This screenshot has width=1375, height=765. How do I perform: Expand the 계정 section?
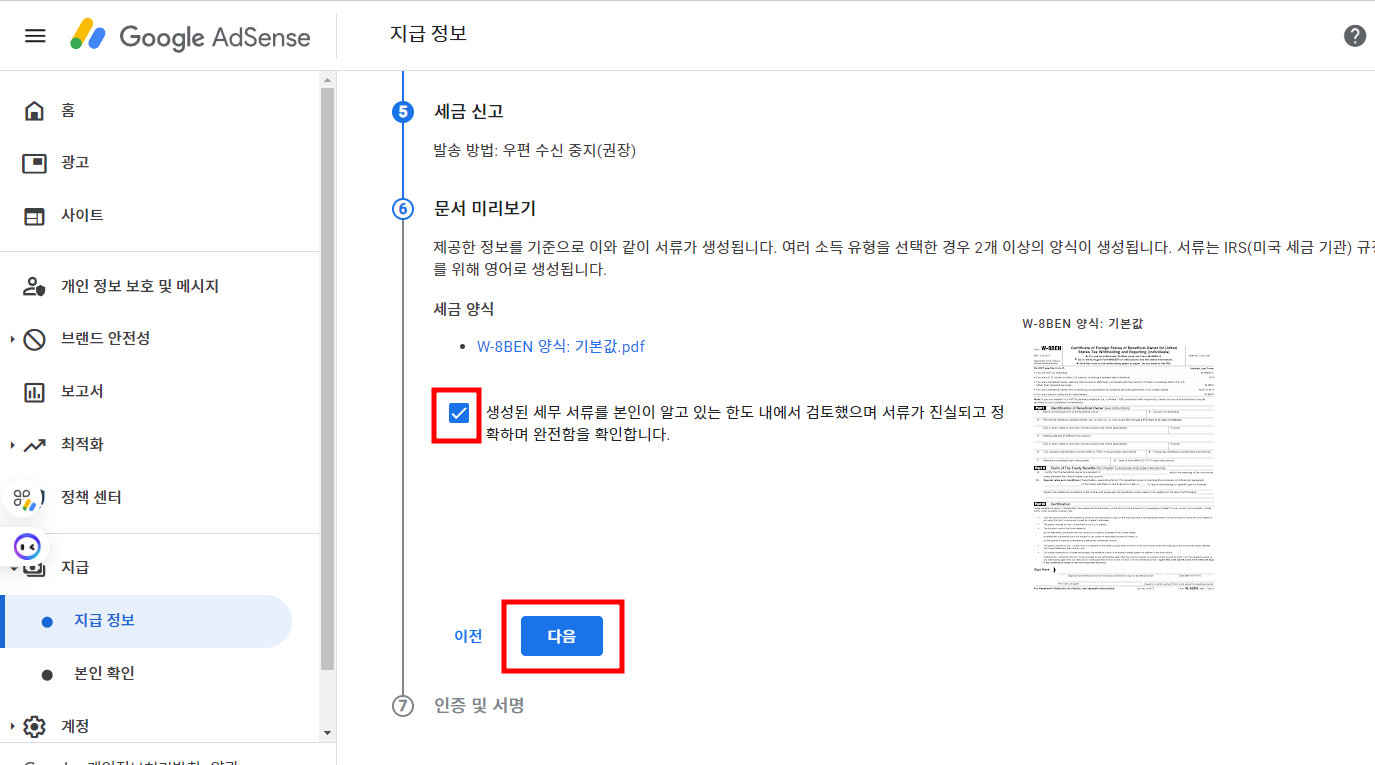pos(35,726)
